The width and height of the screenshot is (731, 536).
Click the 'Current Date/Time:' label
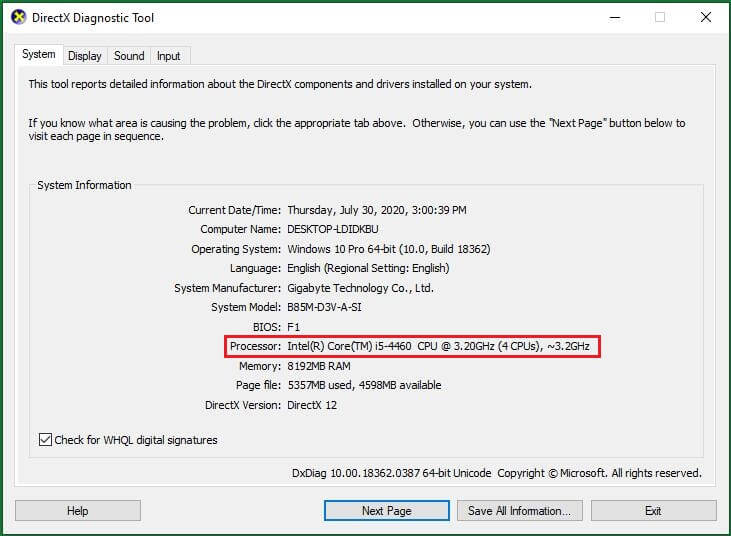click(234, 210)
